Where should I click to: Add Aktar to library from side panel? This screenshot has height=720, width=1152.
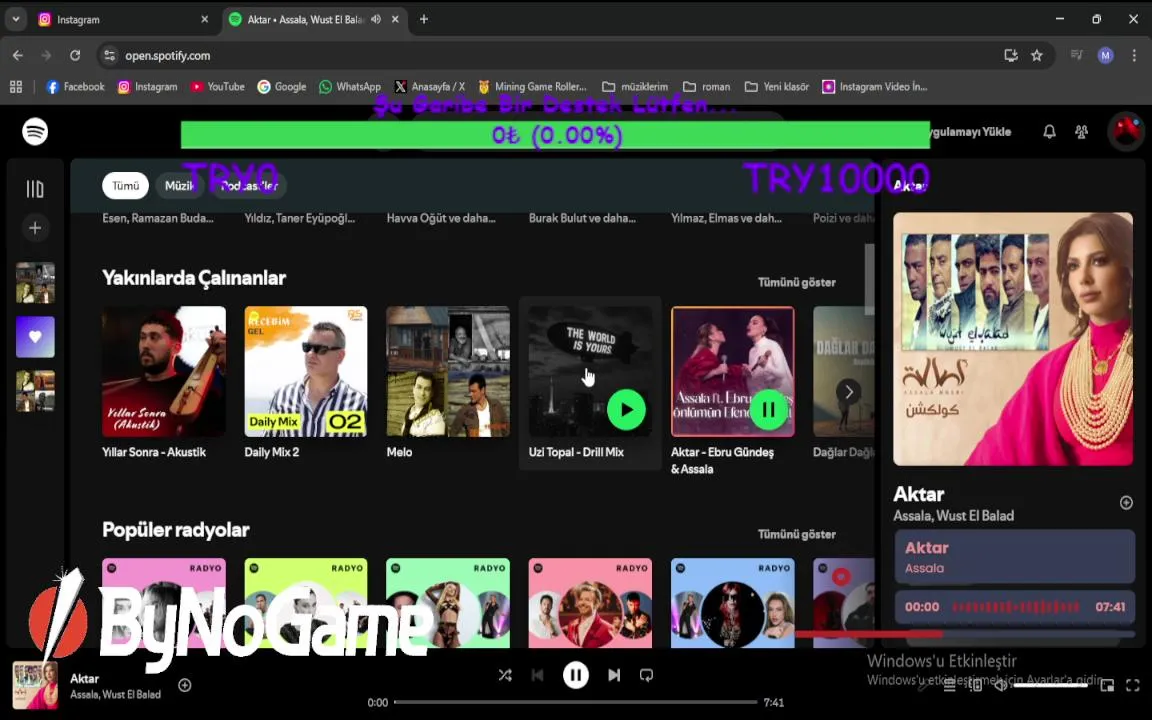(1126, 503)
